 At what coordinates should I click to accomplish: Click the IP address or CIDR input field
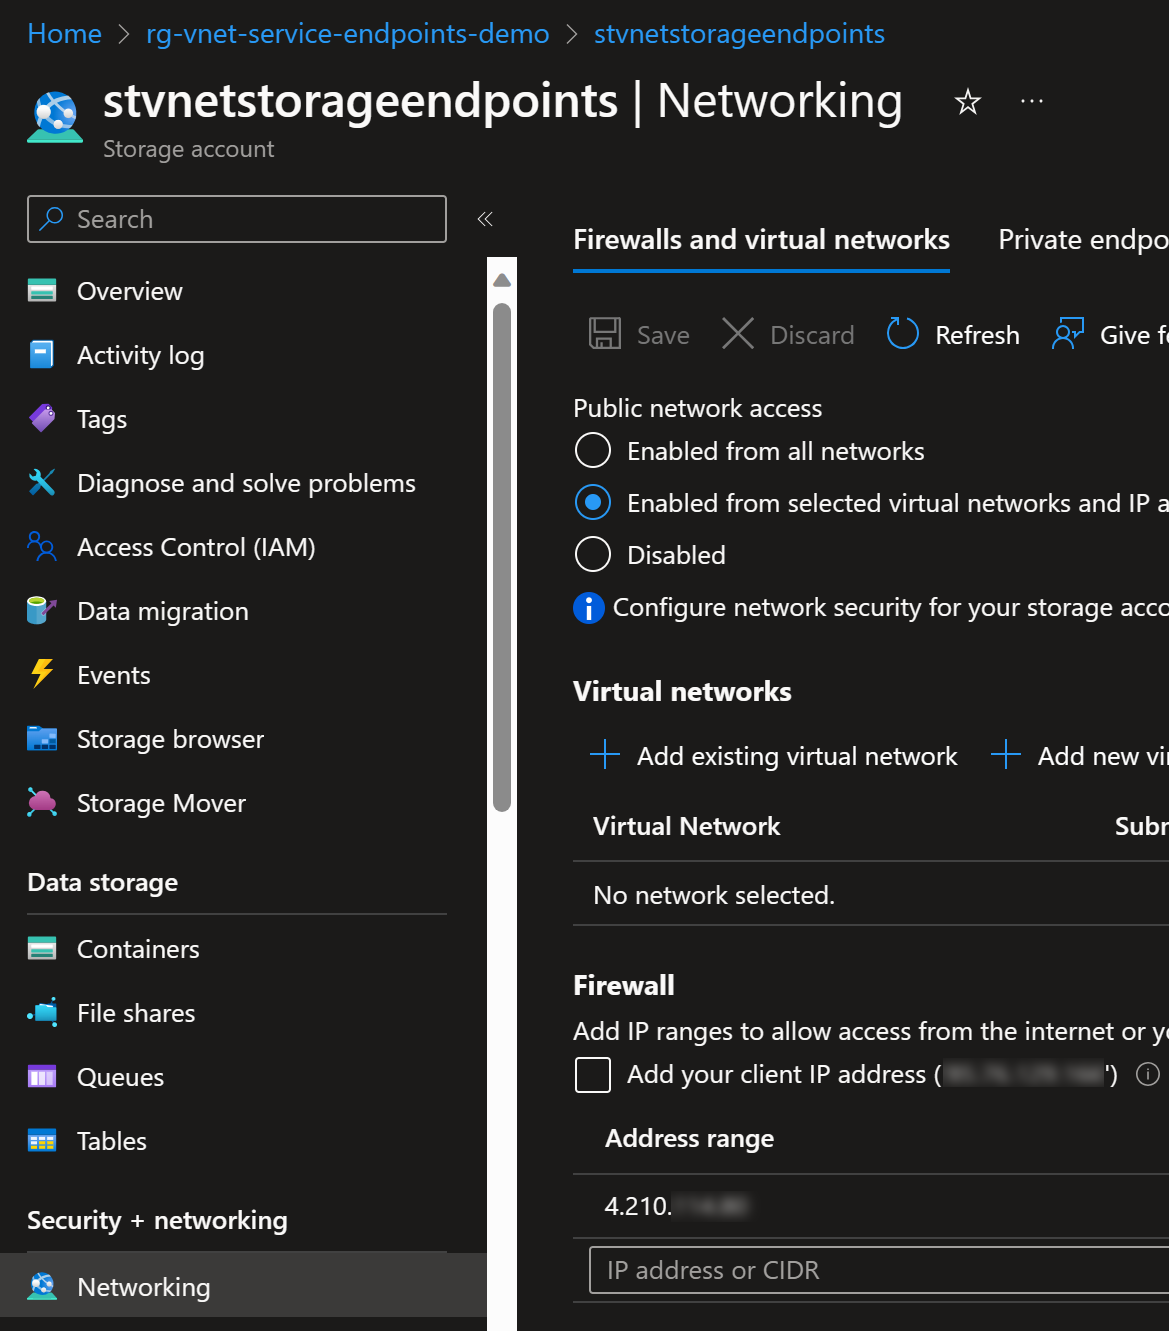[879, 1270]
